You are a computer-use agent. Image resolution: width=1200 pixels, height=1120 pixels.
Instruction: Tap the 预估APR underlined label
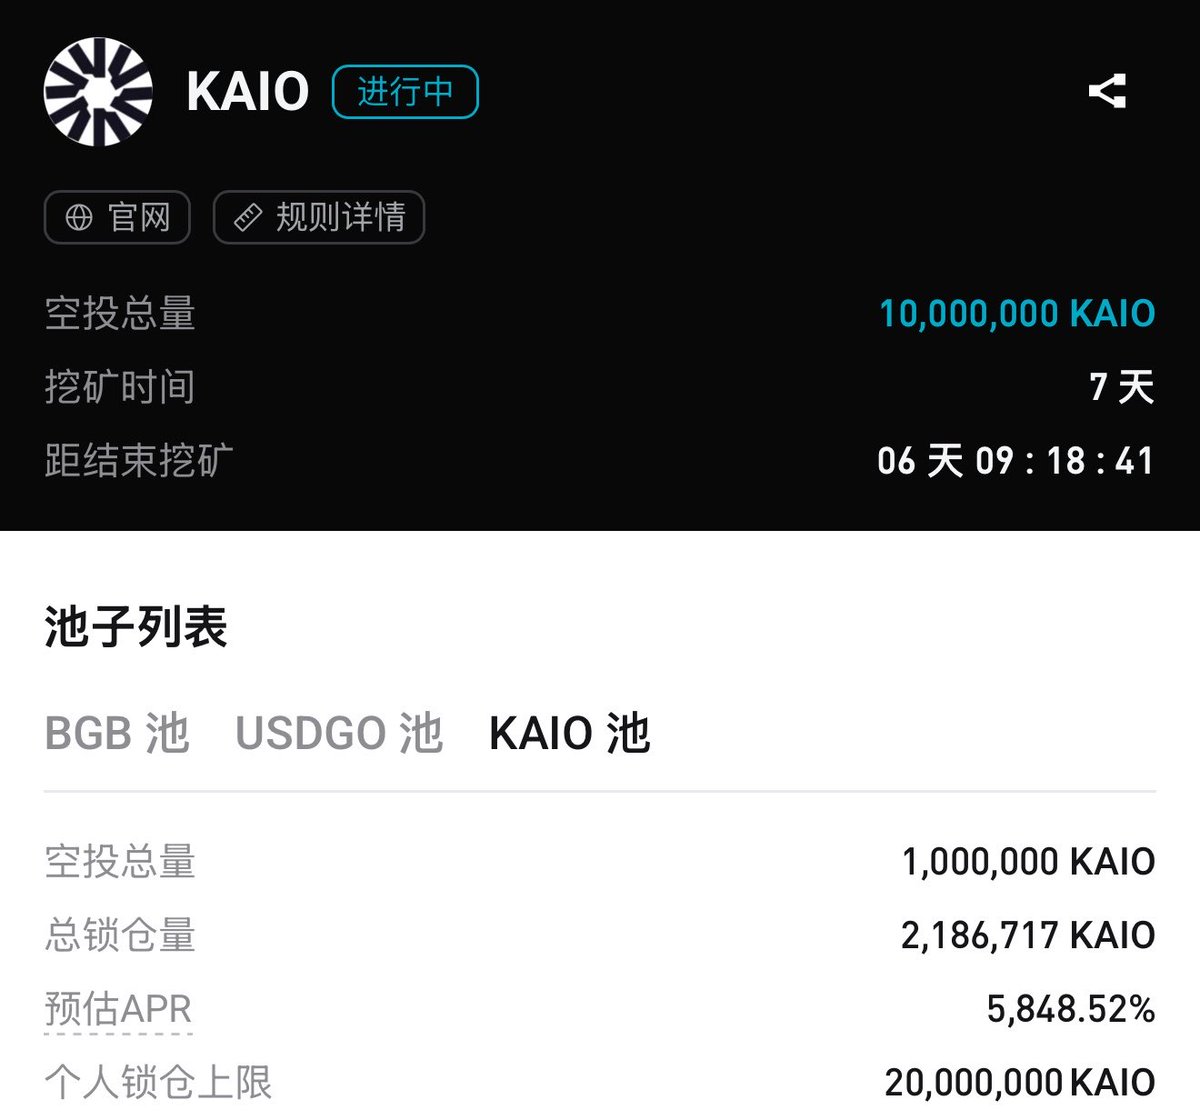click(118, 1008)
